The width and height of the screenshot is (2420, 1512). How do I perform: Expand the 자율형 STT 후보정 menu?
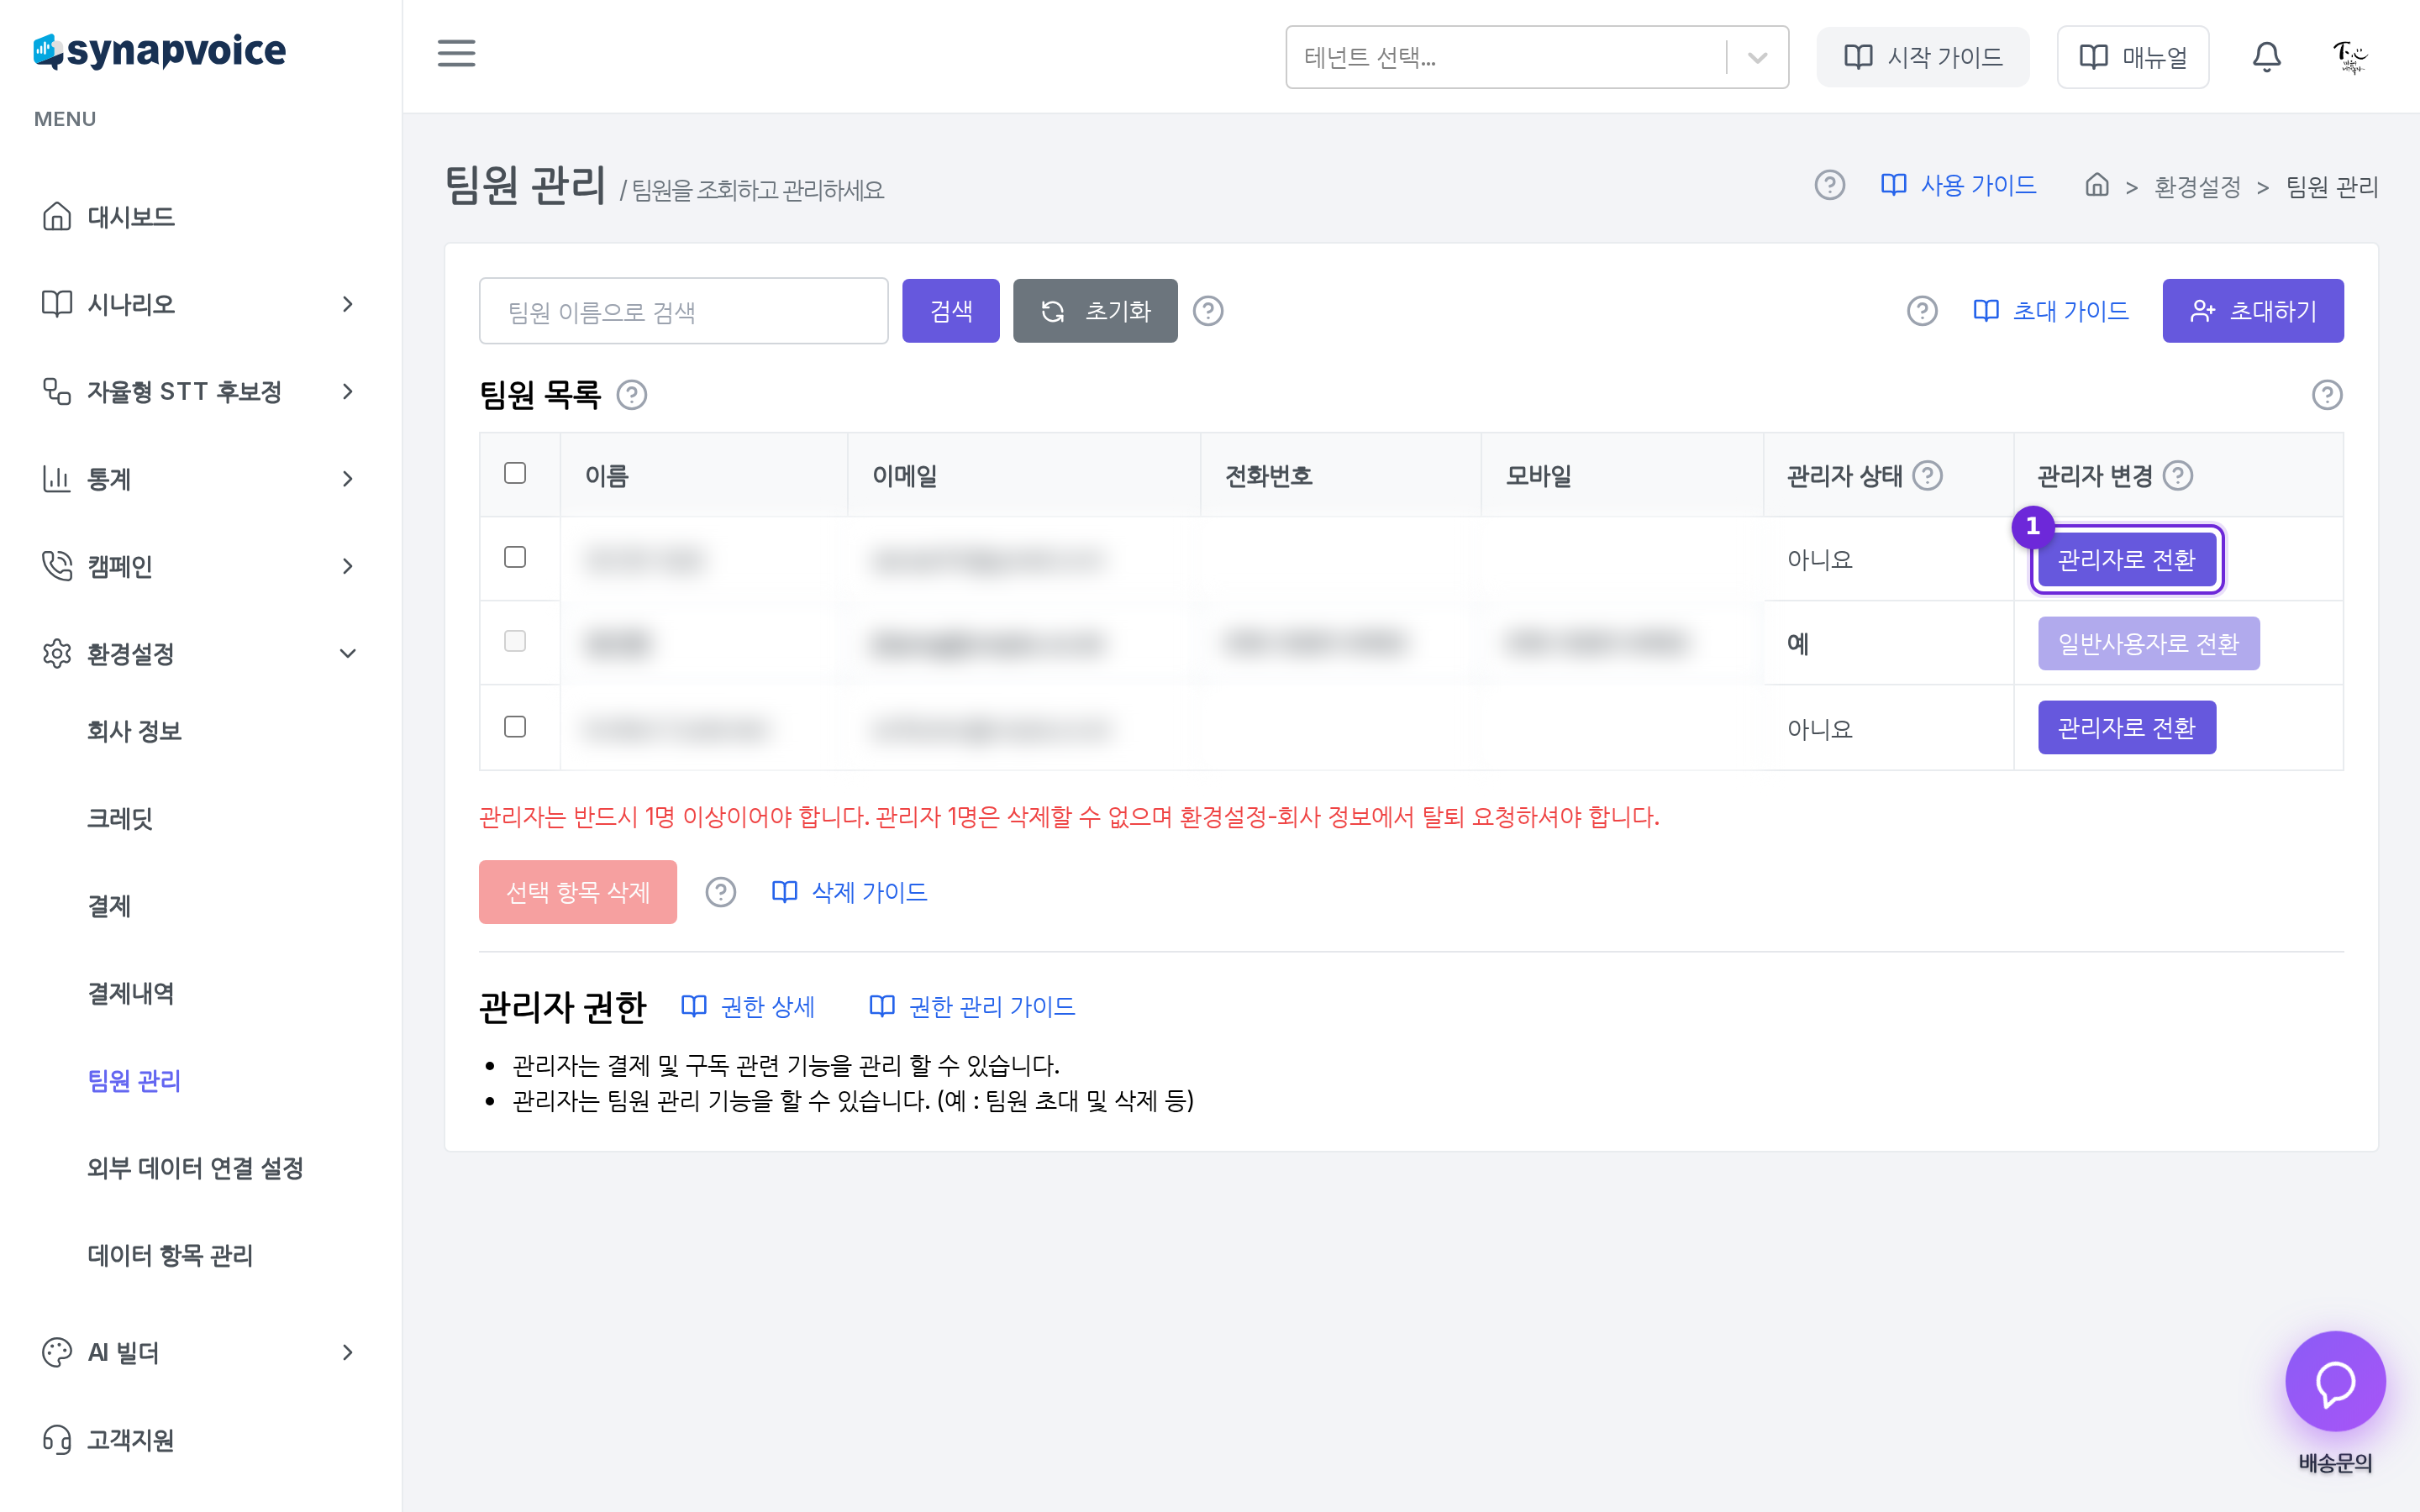pyautogui.click(x=200, y=391)
